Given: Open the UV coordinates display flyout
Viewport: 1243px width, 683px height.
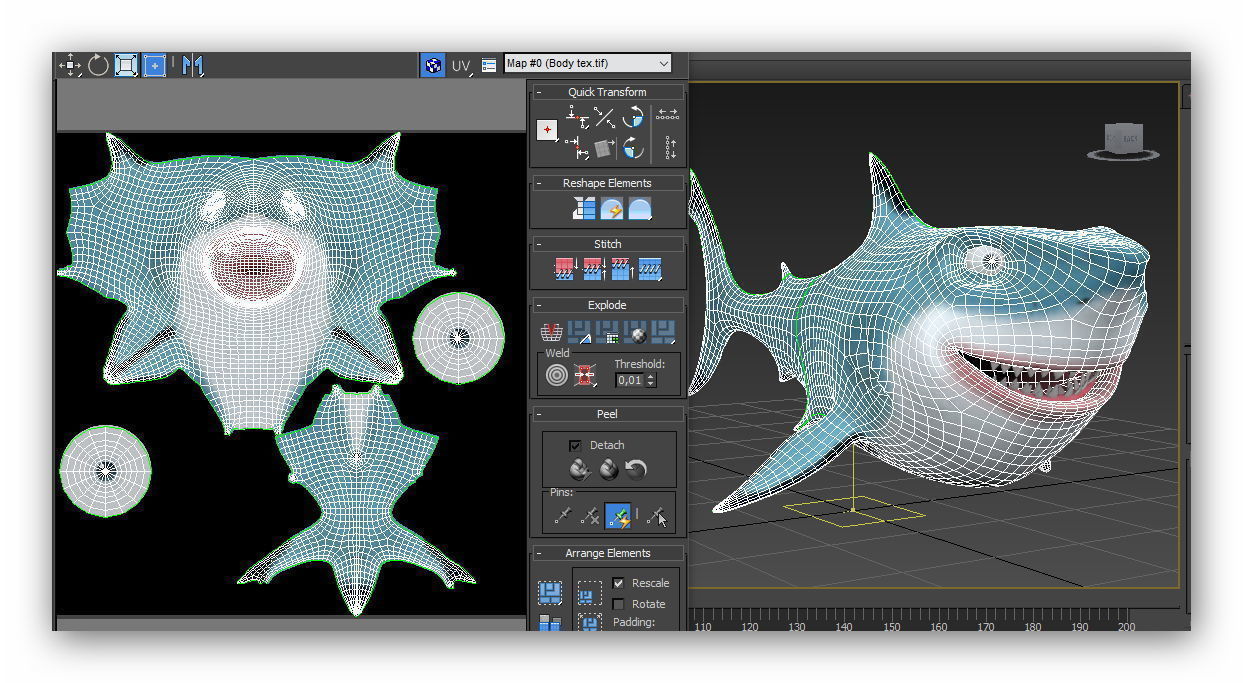Looking at the screenshot, I should point(461,65).
